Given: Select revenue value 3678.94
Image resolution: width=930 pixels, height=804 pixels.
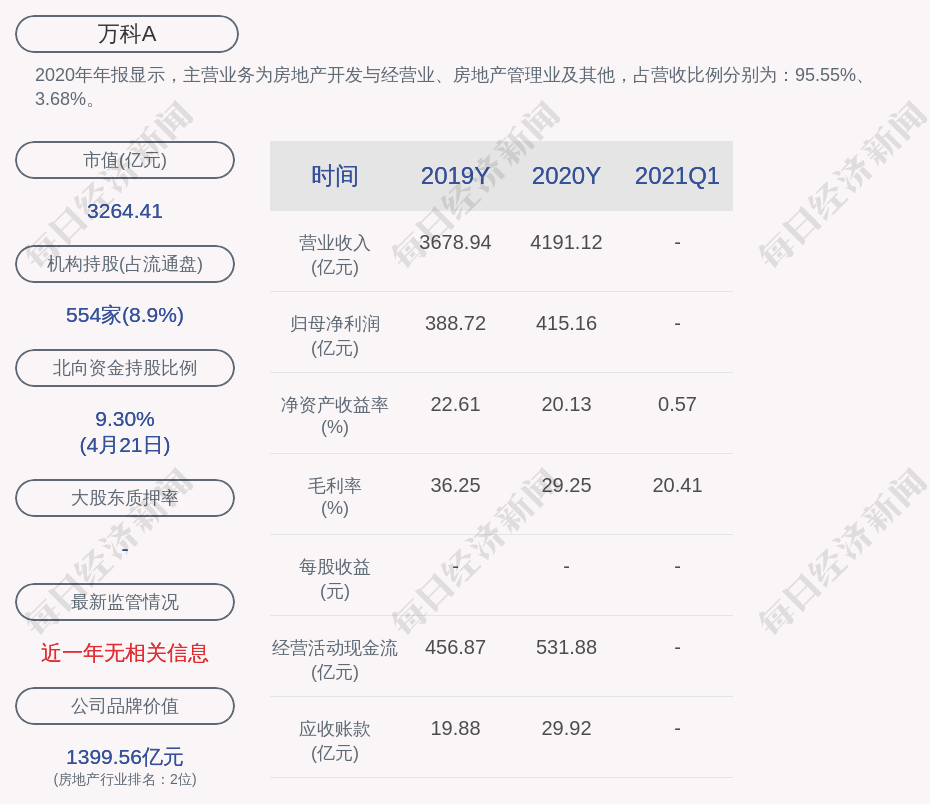Looking at the screenshot, I should (456, 242).
